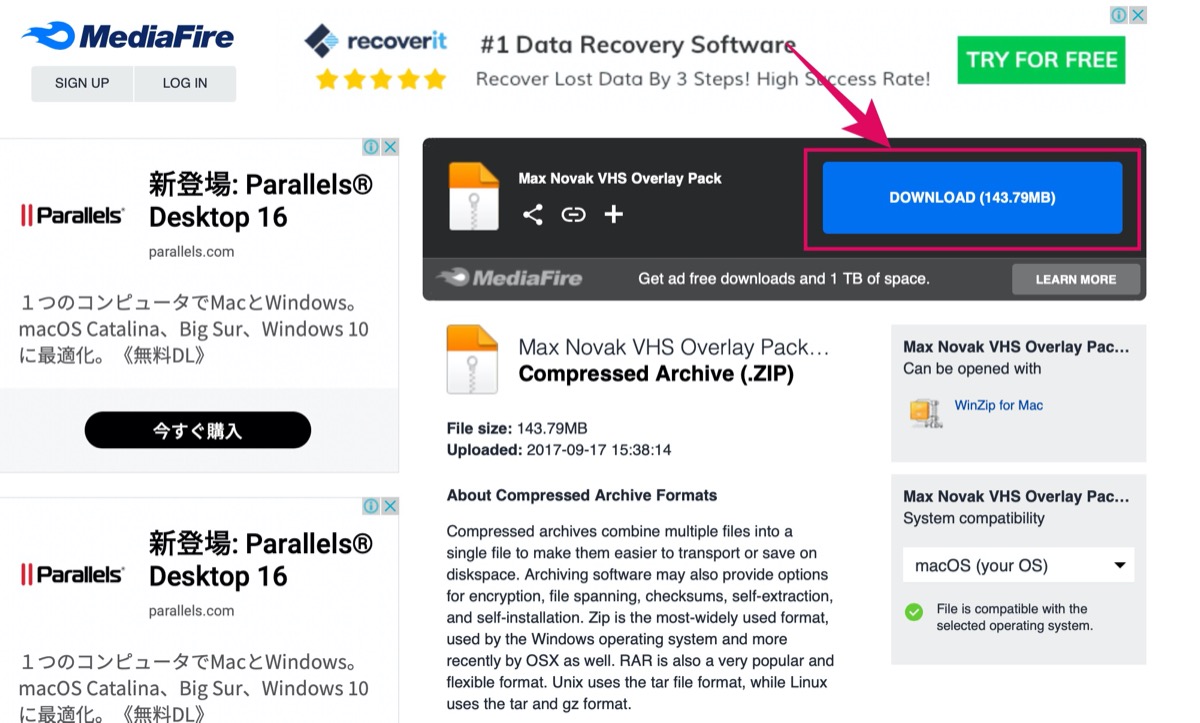Click 'Get ad free downloads and 1 TB of space.'
Image resolution: width=1200 pixels, height=723 pixels.
click(x=784, y=279)
